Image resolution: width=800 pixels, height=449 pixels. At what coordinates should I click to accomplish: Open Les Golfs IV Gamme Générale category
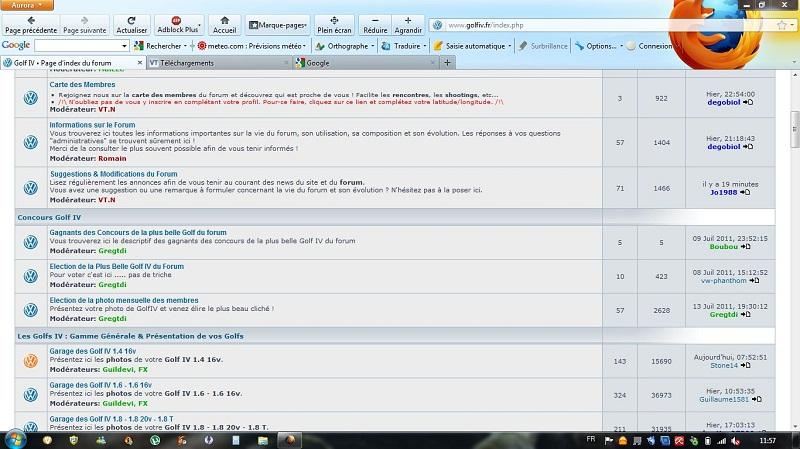pos(130,336)
